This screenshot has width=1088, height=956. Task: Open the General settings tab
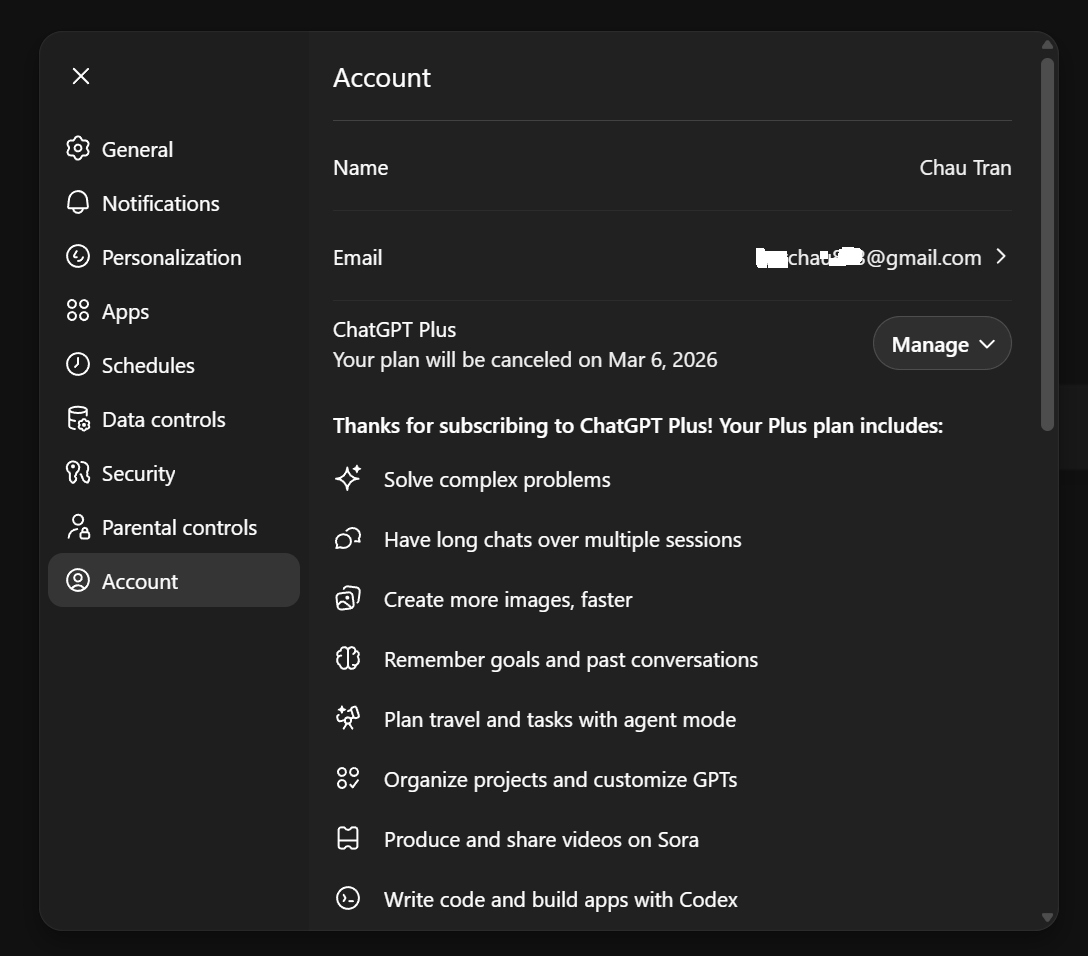coord(173,149)
